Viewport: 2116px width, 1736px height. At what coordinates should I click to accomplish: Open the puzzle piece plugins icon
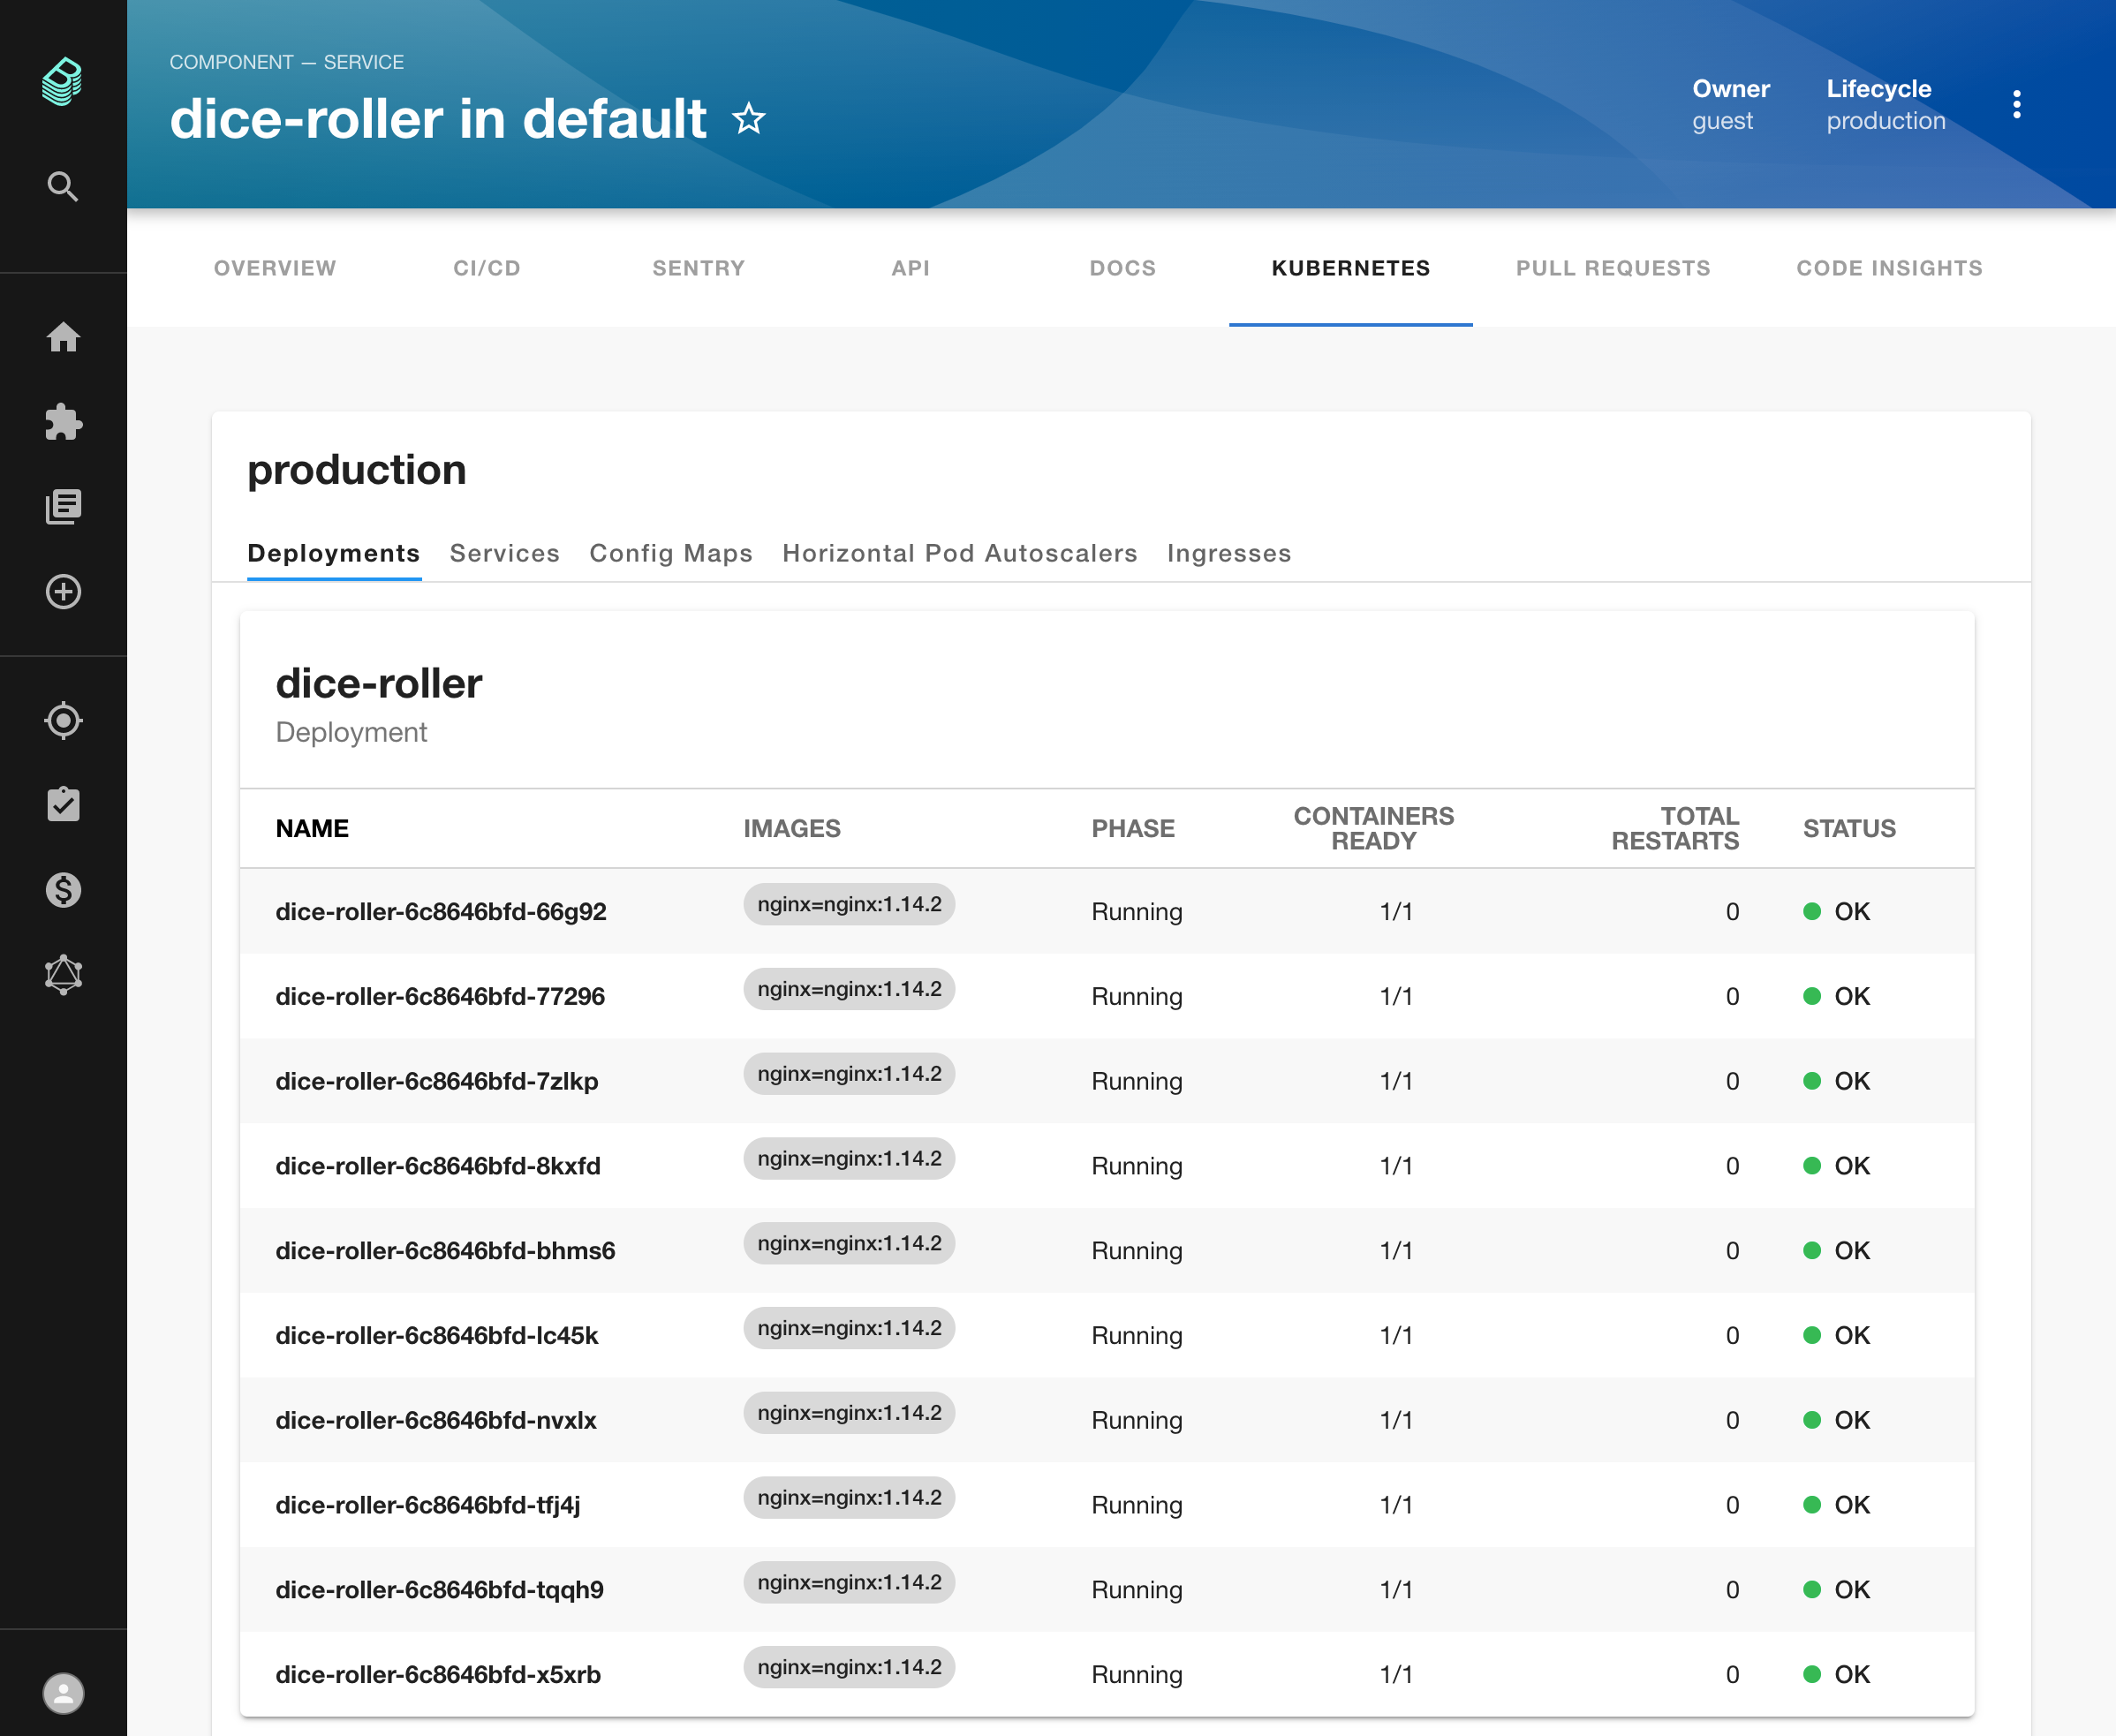pyautogui.click(x=63, y=422)
